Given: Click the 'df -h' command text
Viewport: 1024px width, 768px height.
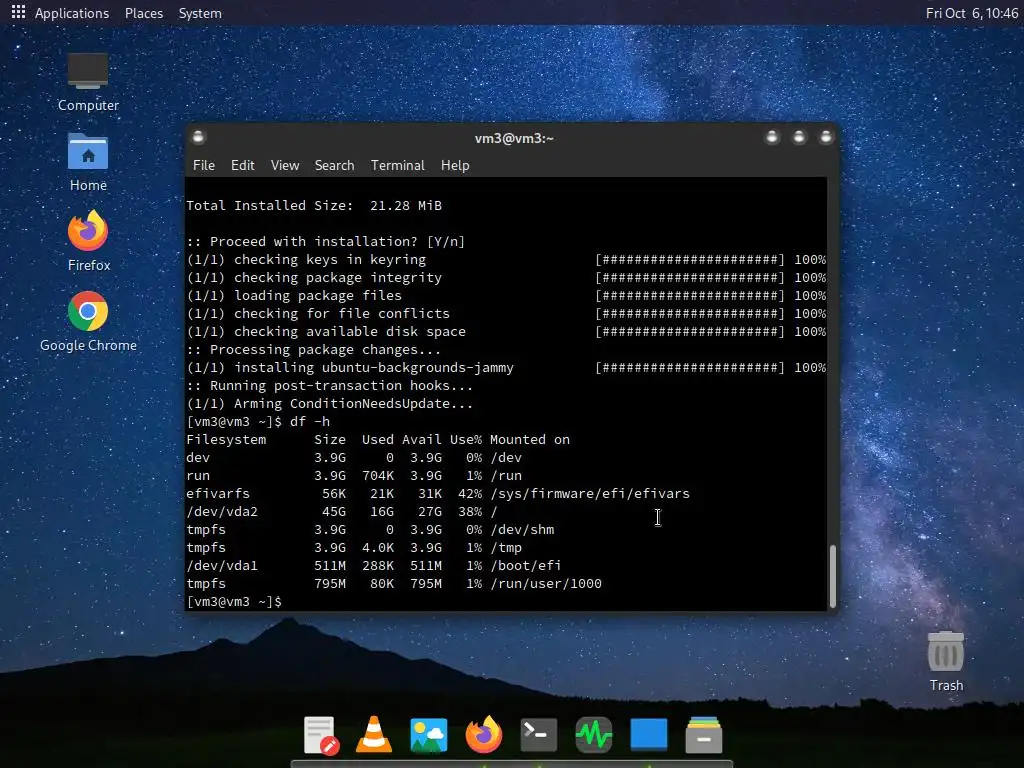Looking at the screenshot, I should 310,422.
